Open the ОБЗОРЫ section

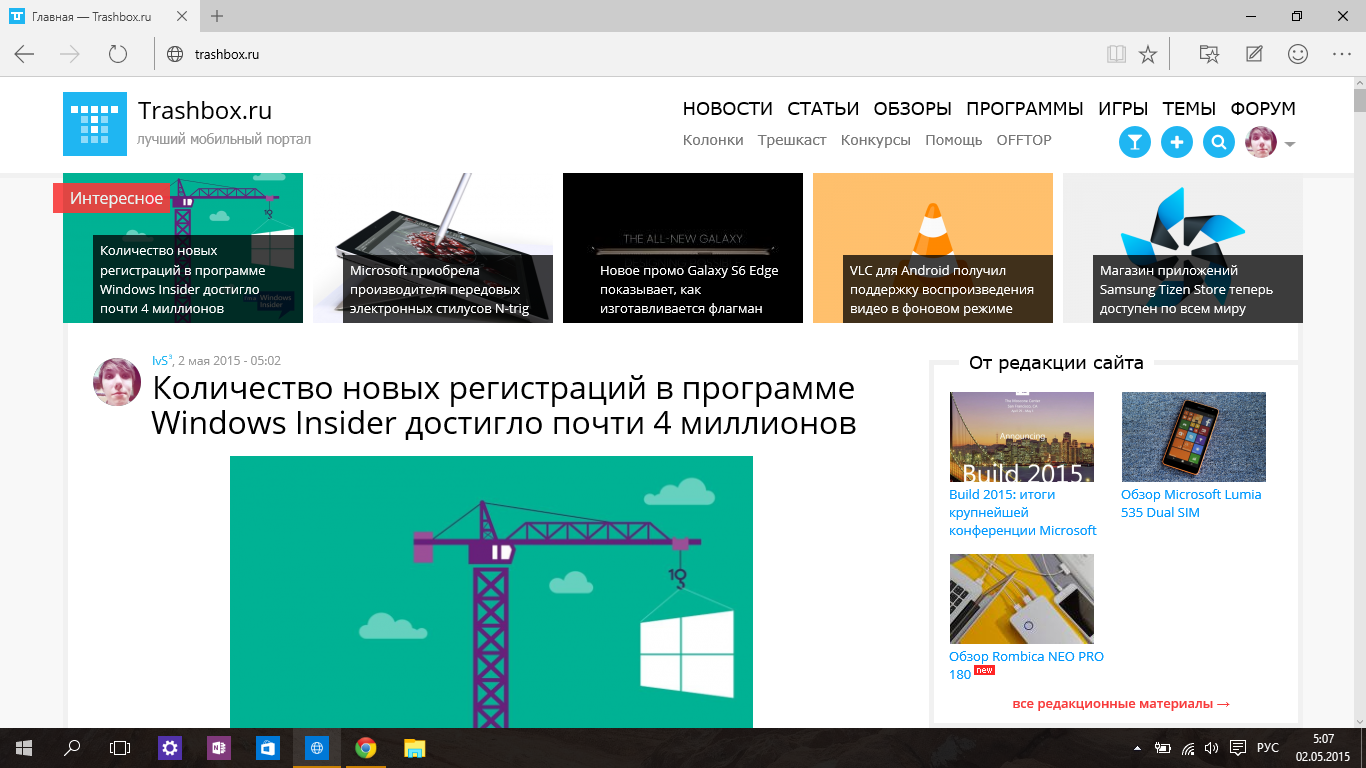click(x=912, y=109)
